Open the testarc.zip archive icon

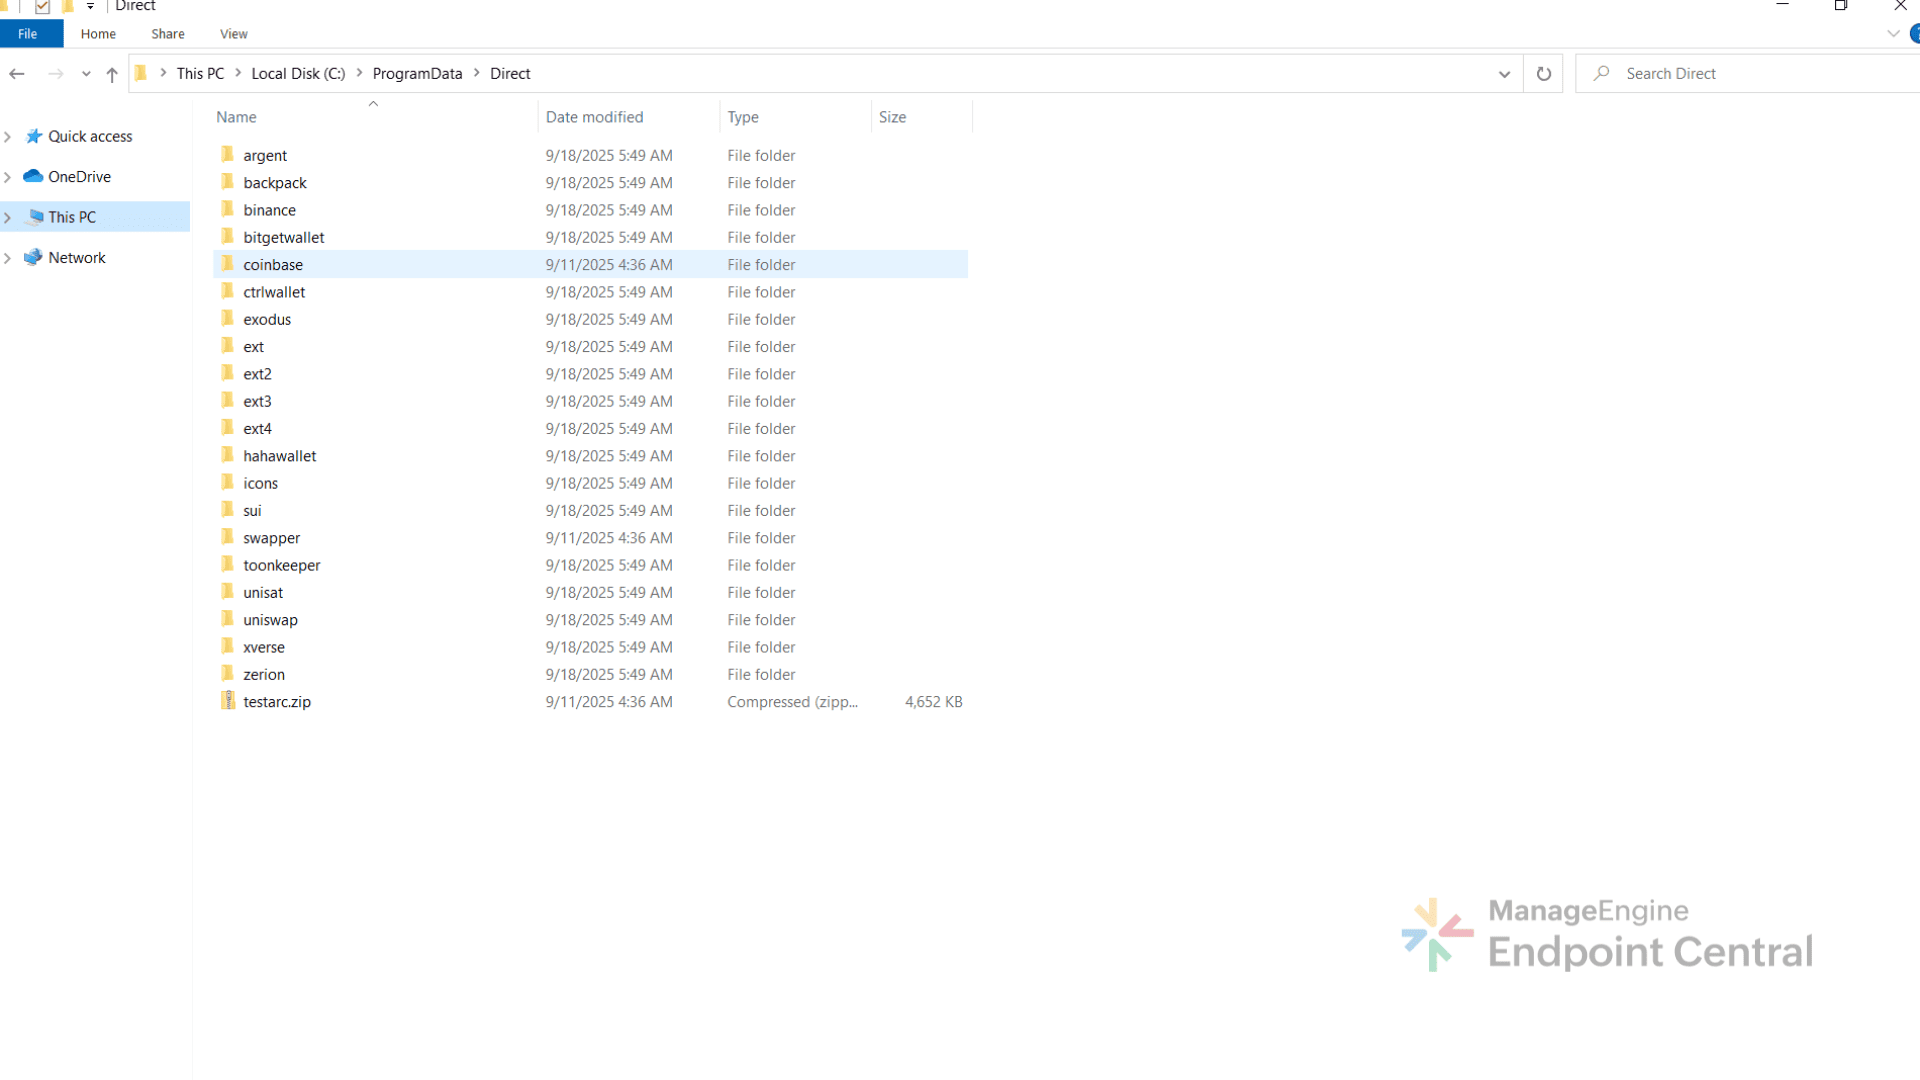pyautogui.click(x=228, y=701)
